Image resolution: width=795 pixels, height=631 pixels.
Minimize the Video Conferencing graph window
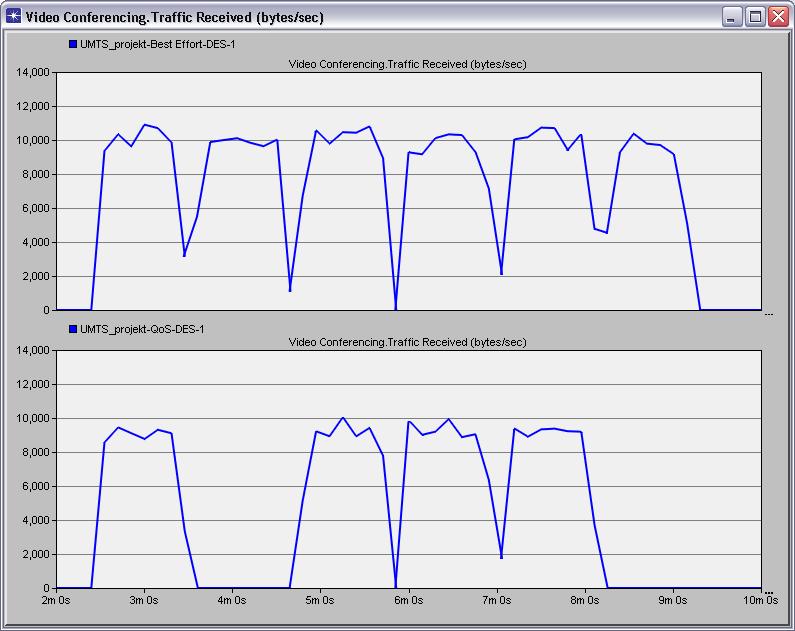731,17
